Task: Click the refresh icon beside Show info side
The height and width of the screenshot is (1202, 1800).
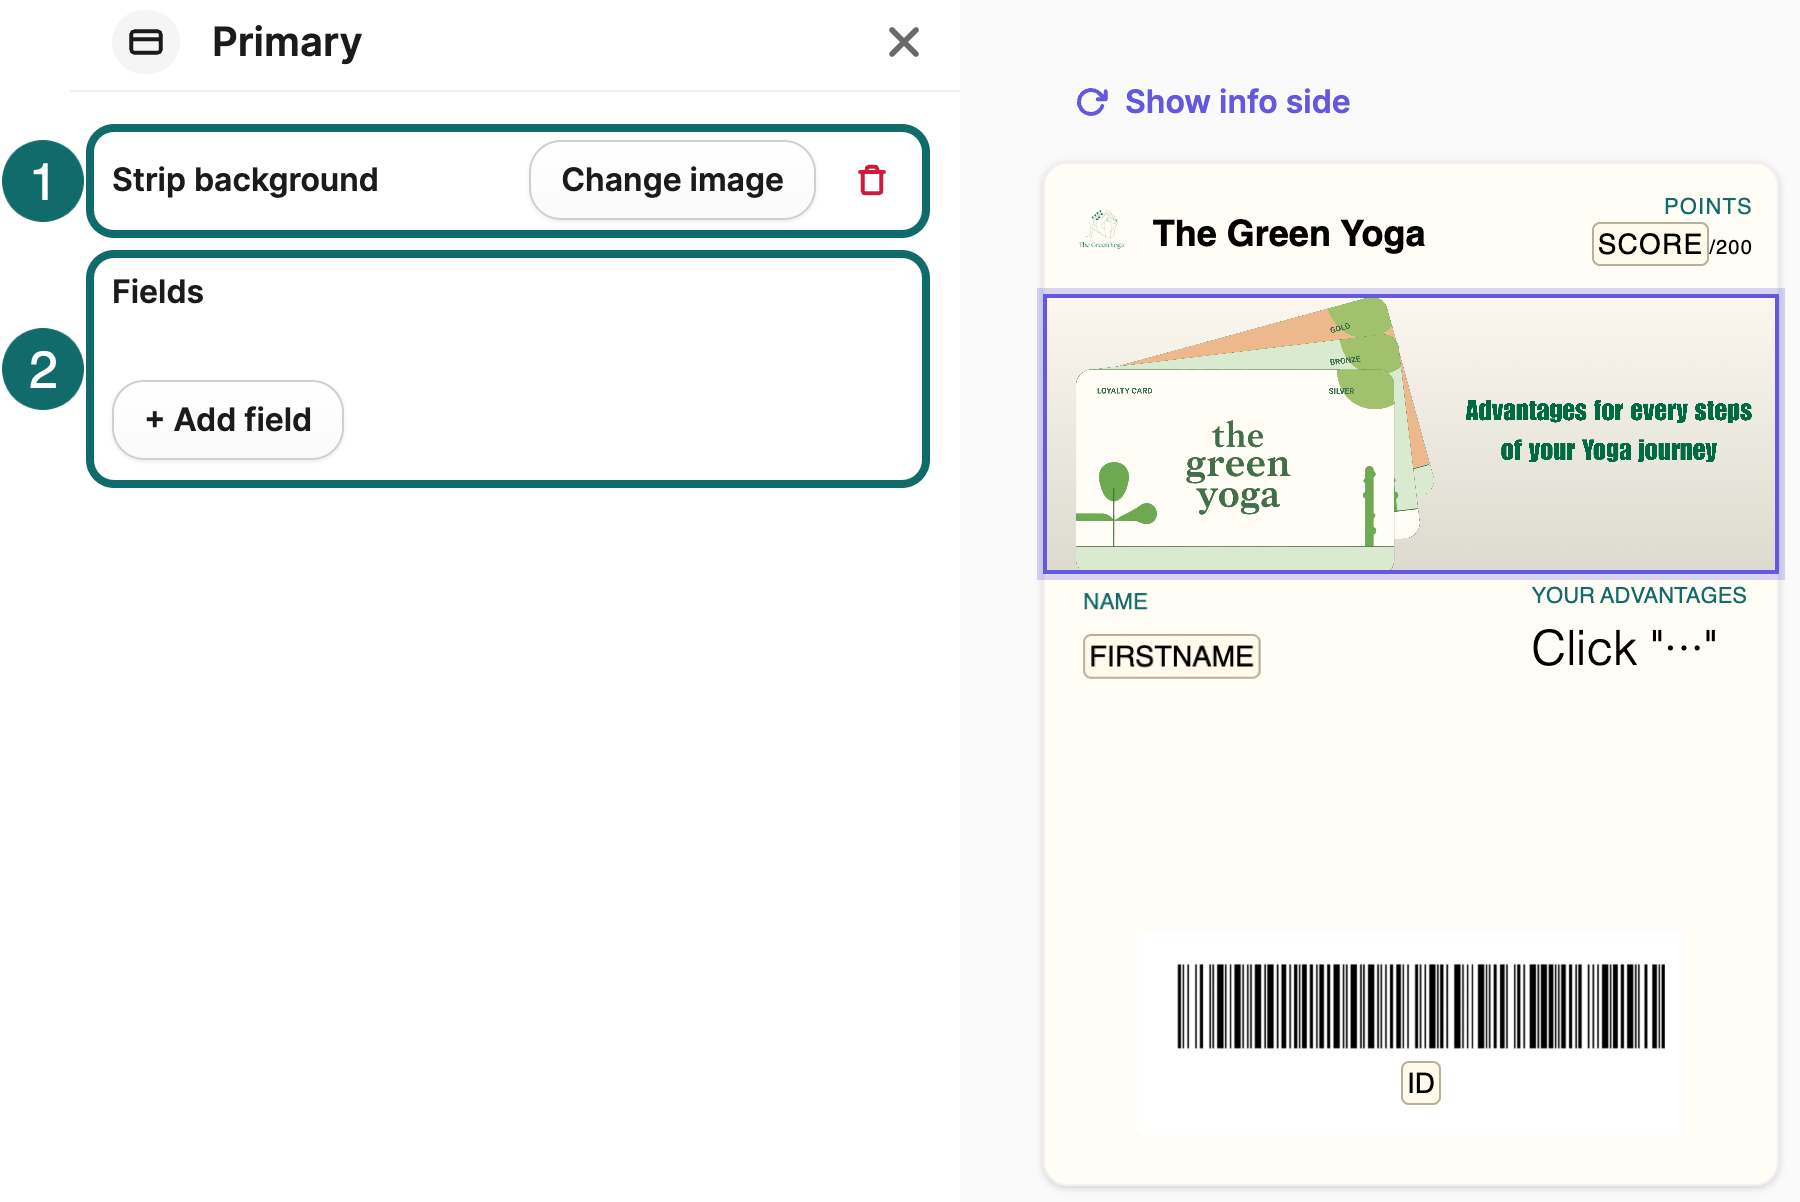Action: pyautogui.click(x=1092, y=102)
